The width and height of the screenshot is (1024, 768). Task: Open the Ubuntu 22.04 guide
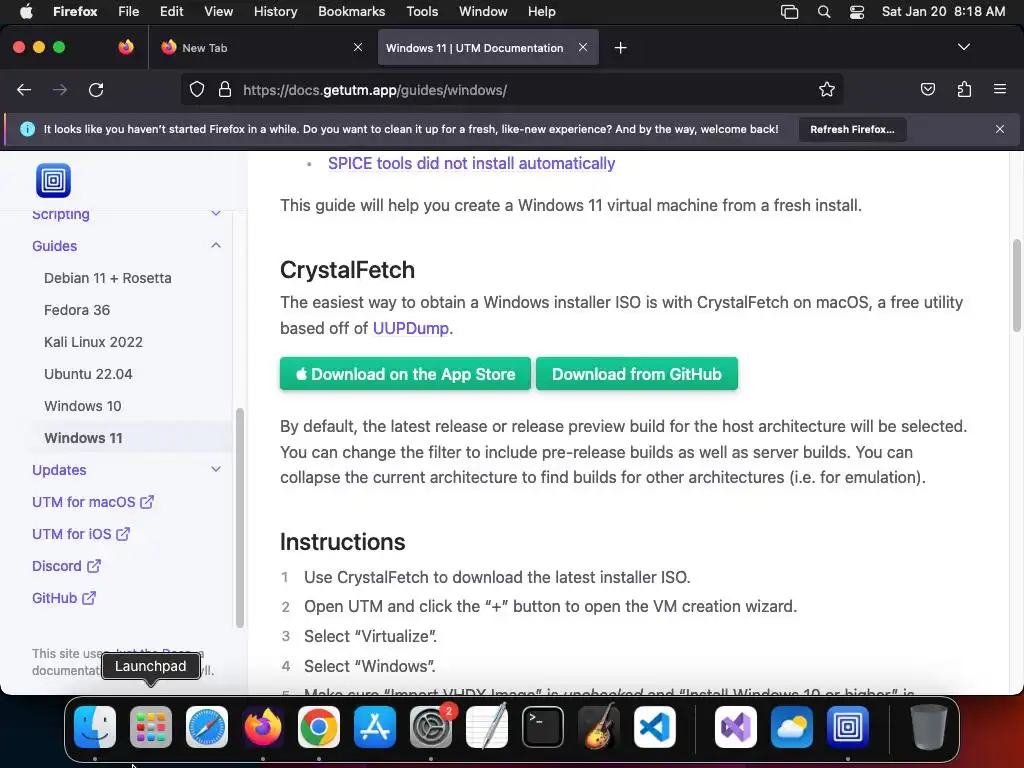point(88,374)
